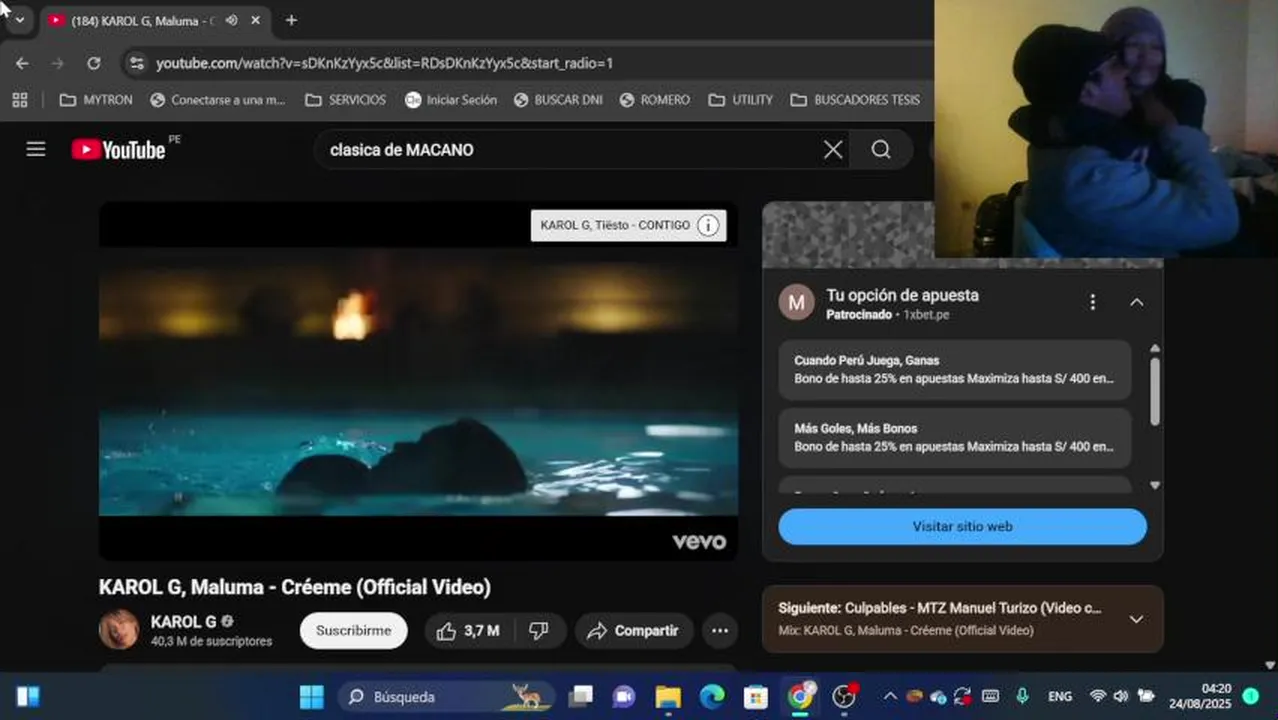Image resolution: width=1278 pixels, height=720 pixels.
Task: Open KAROL G, Tiësto - CONTIGO suggestion card
Action: (628, 225)
